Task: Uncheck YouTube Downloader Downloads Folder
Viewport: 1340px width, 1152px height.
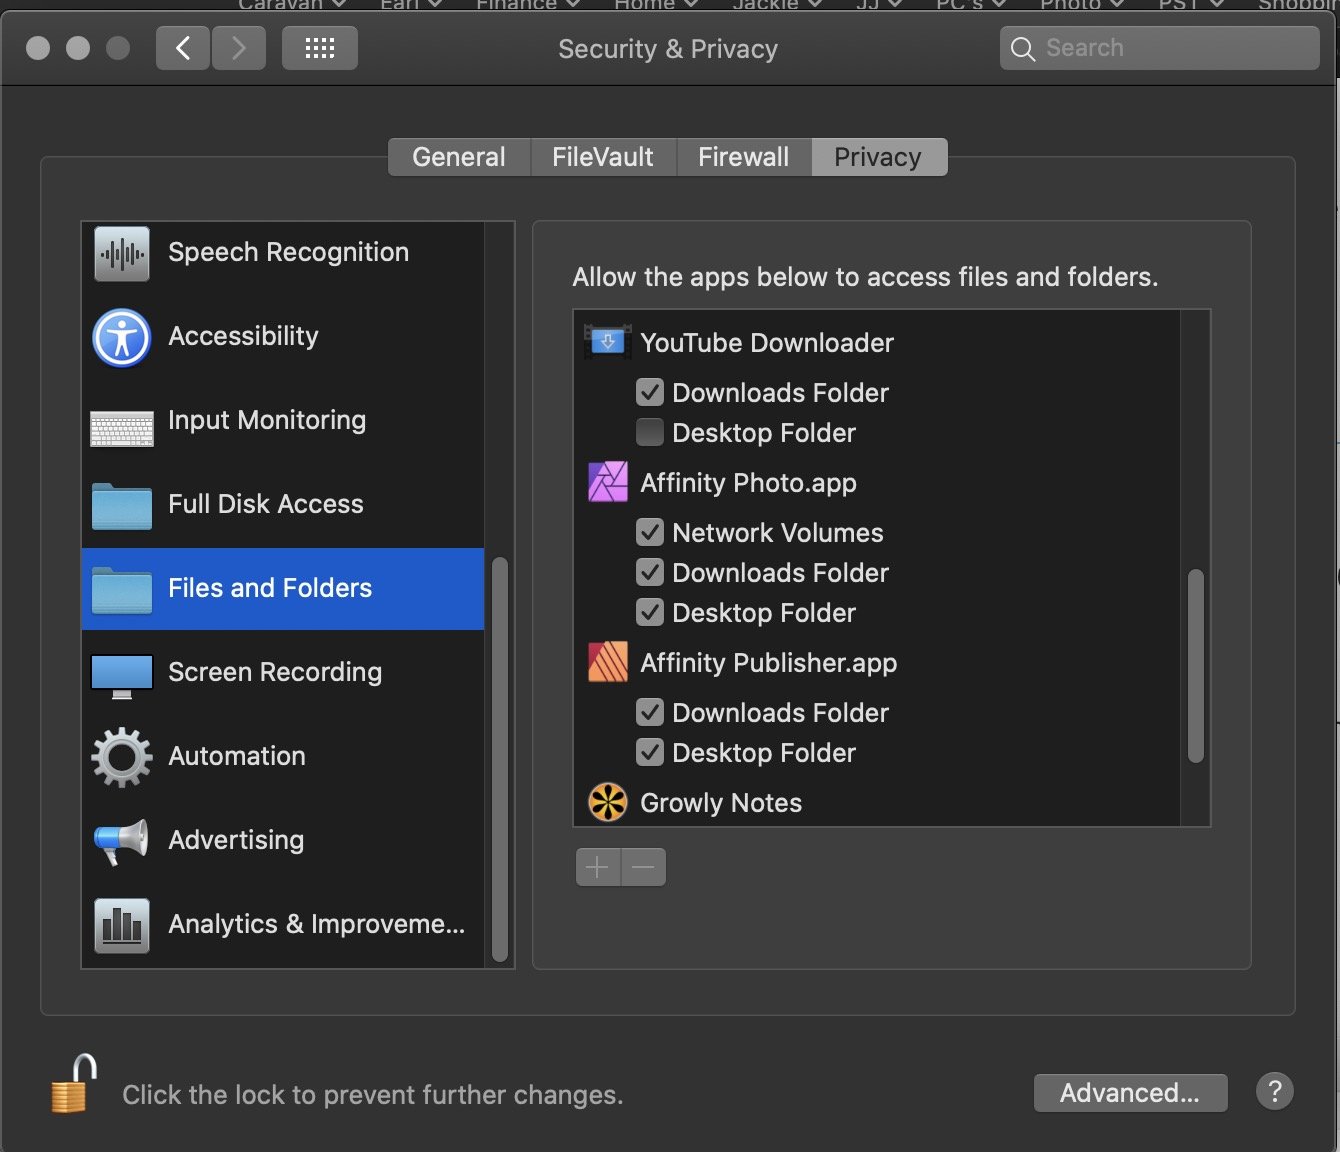Action: click(650, 392)
